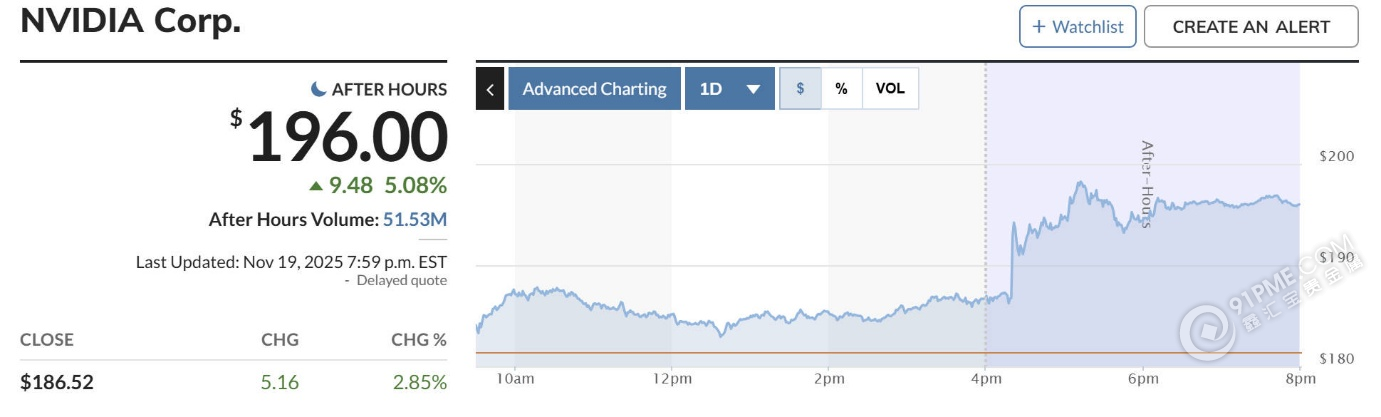The height and width of the screenshot is (417, 1381).
Task: Toggle the VOL volume display
Action: [x=890, y=89]
